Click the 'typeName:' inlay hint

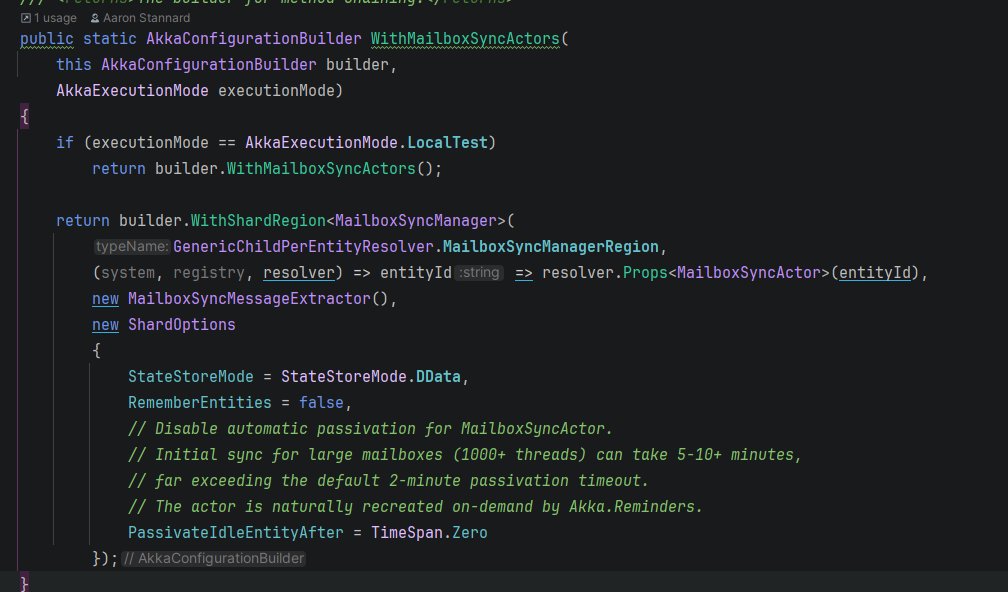[132, 247]
